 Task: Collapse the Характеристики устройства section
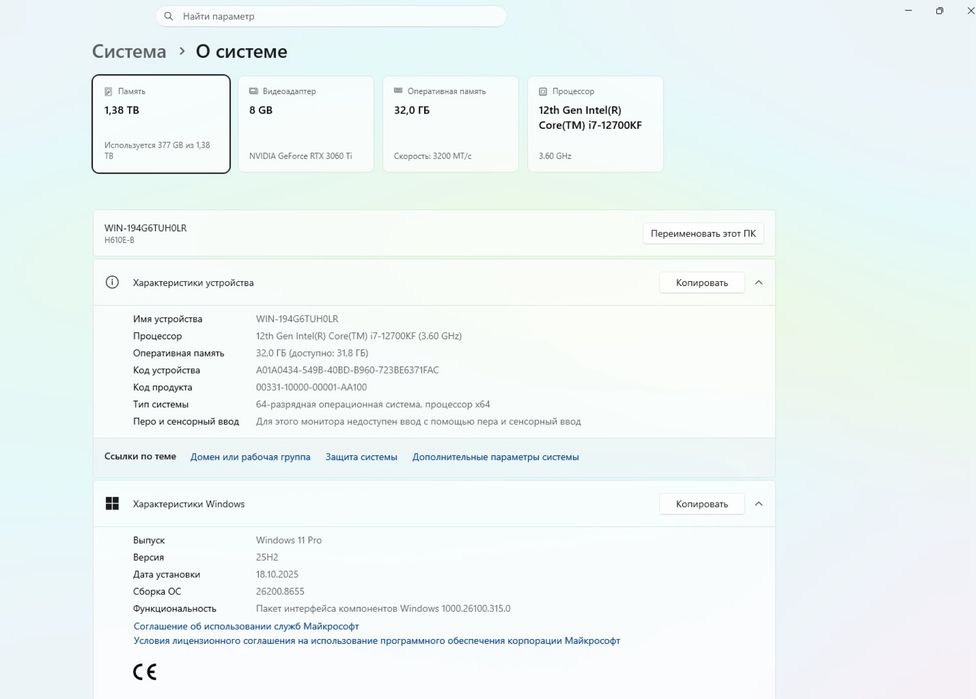(759, 283)
